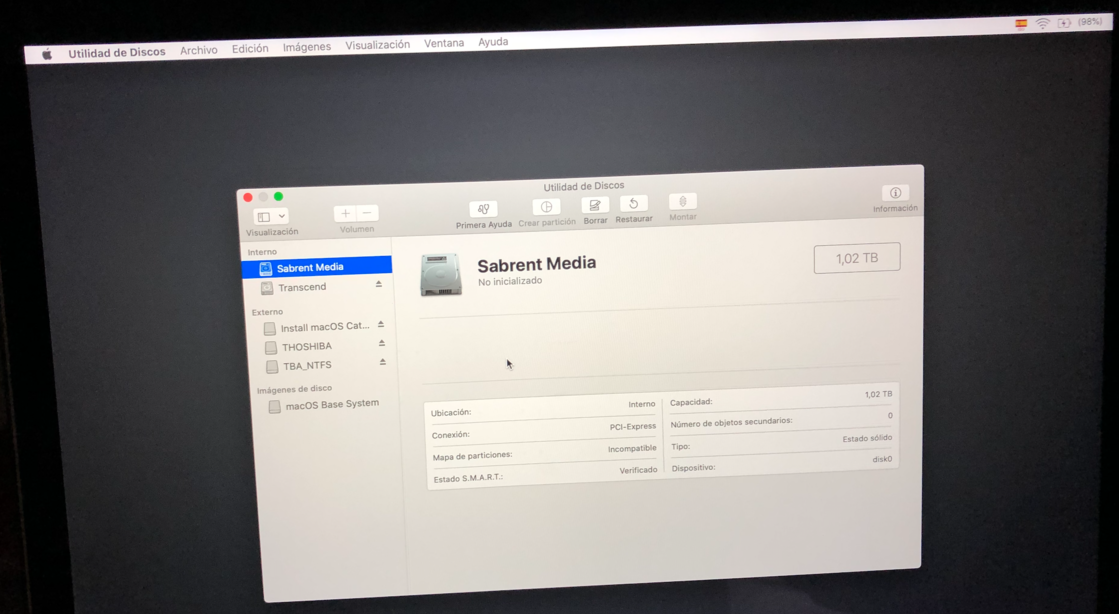Eject the THOSHIBA volume
This screenshot has width=1119, height=614.
click(x=382, y=343)
